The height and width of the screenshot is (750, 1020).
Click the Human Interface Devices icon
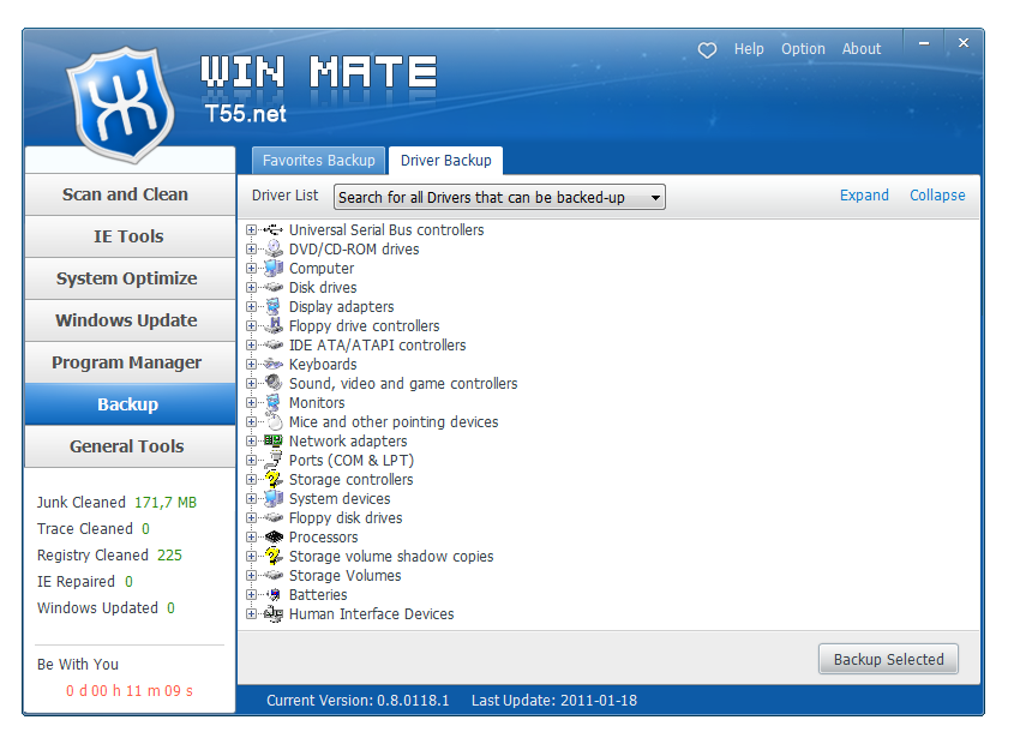[x=273, y=613]
